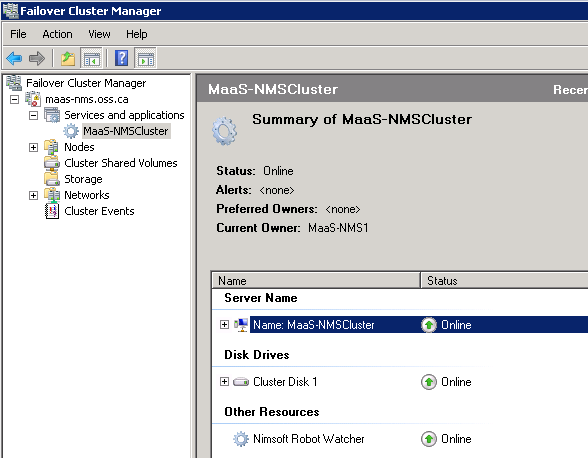The height and width of the screenshot is (458, 588).
Task: Open the File menu
Action: click(x=18, y=34)
